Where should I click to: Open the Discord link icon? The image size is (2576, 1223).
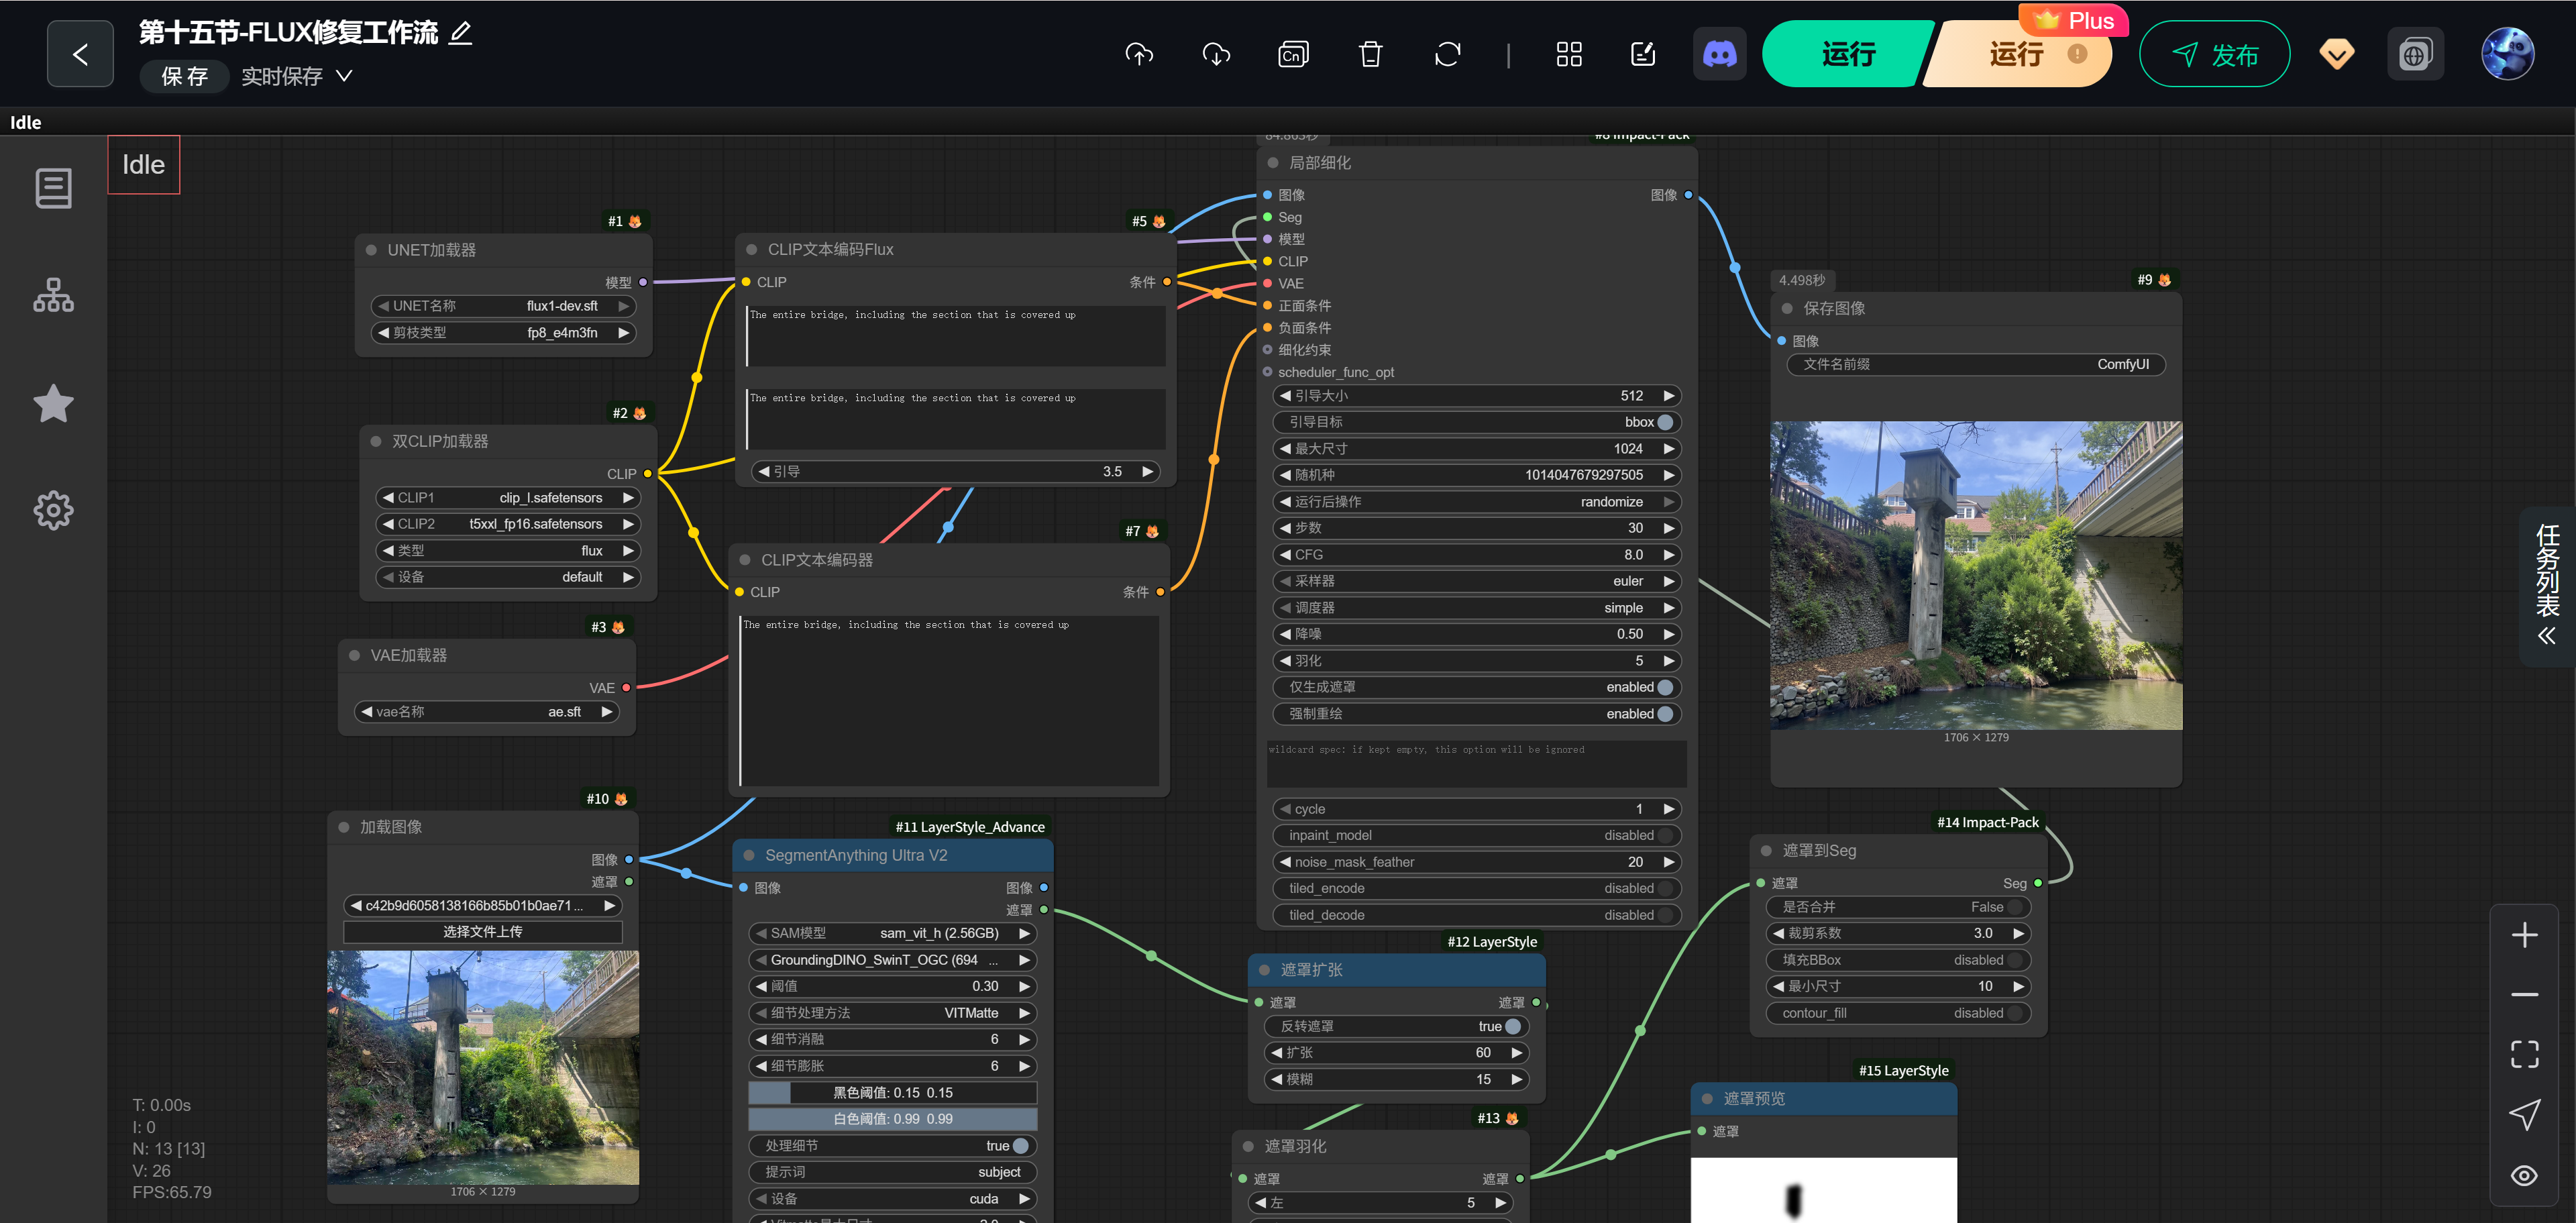[1719, 54]
